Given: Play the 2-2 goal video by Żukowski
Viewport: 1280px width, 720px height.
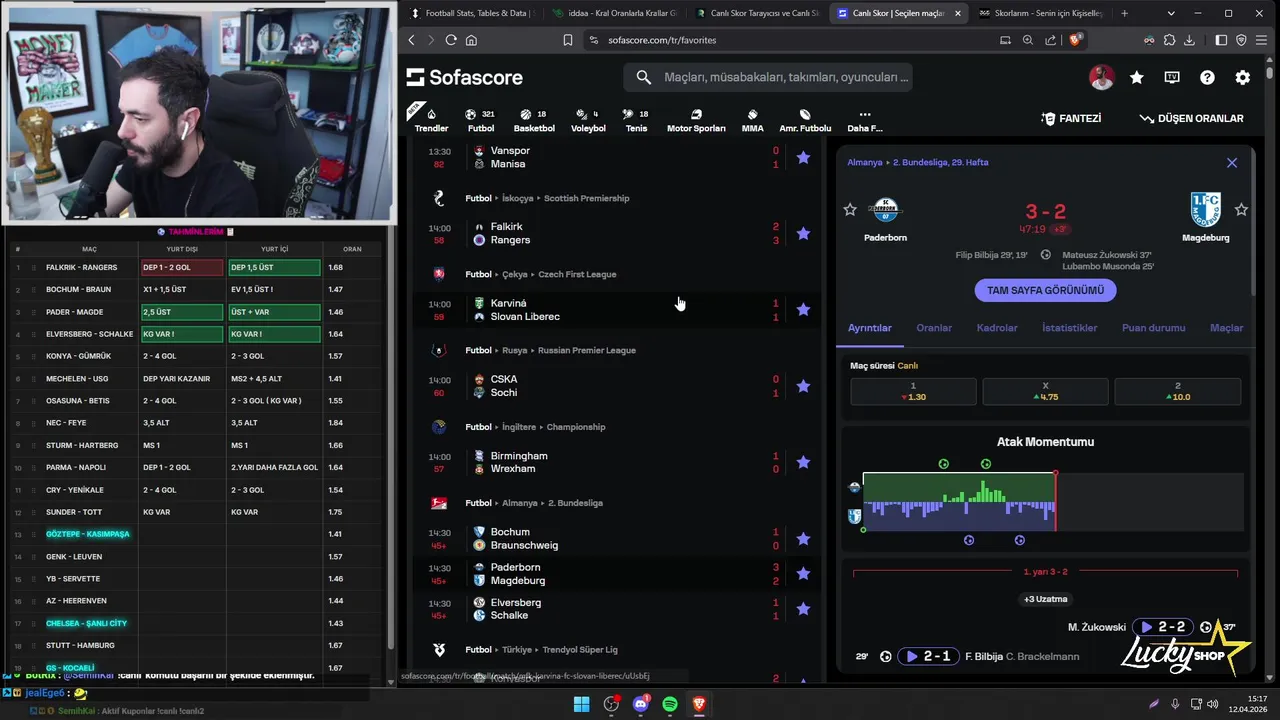Looking at the screenshot, I should tap(1163, 627).
